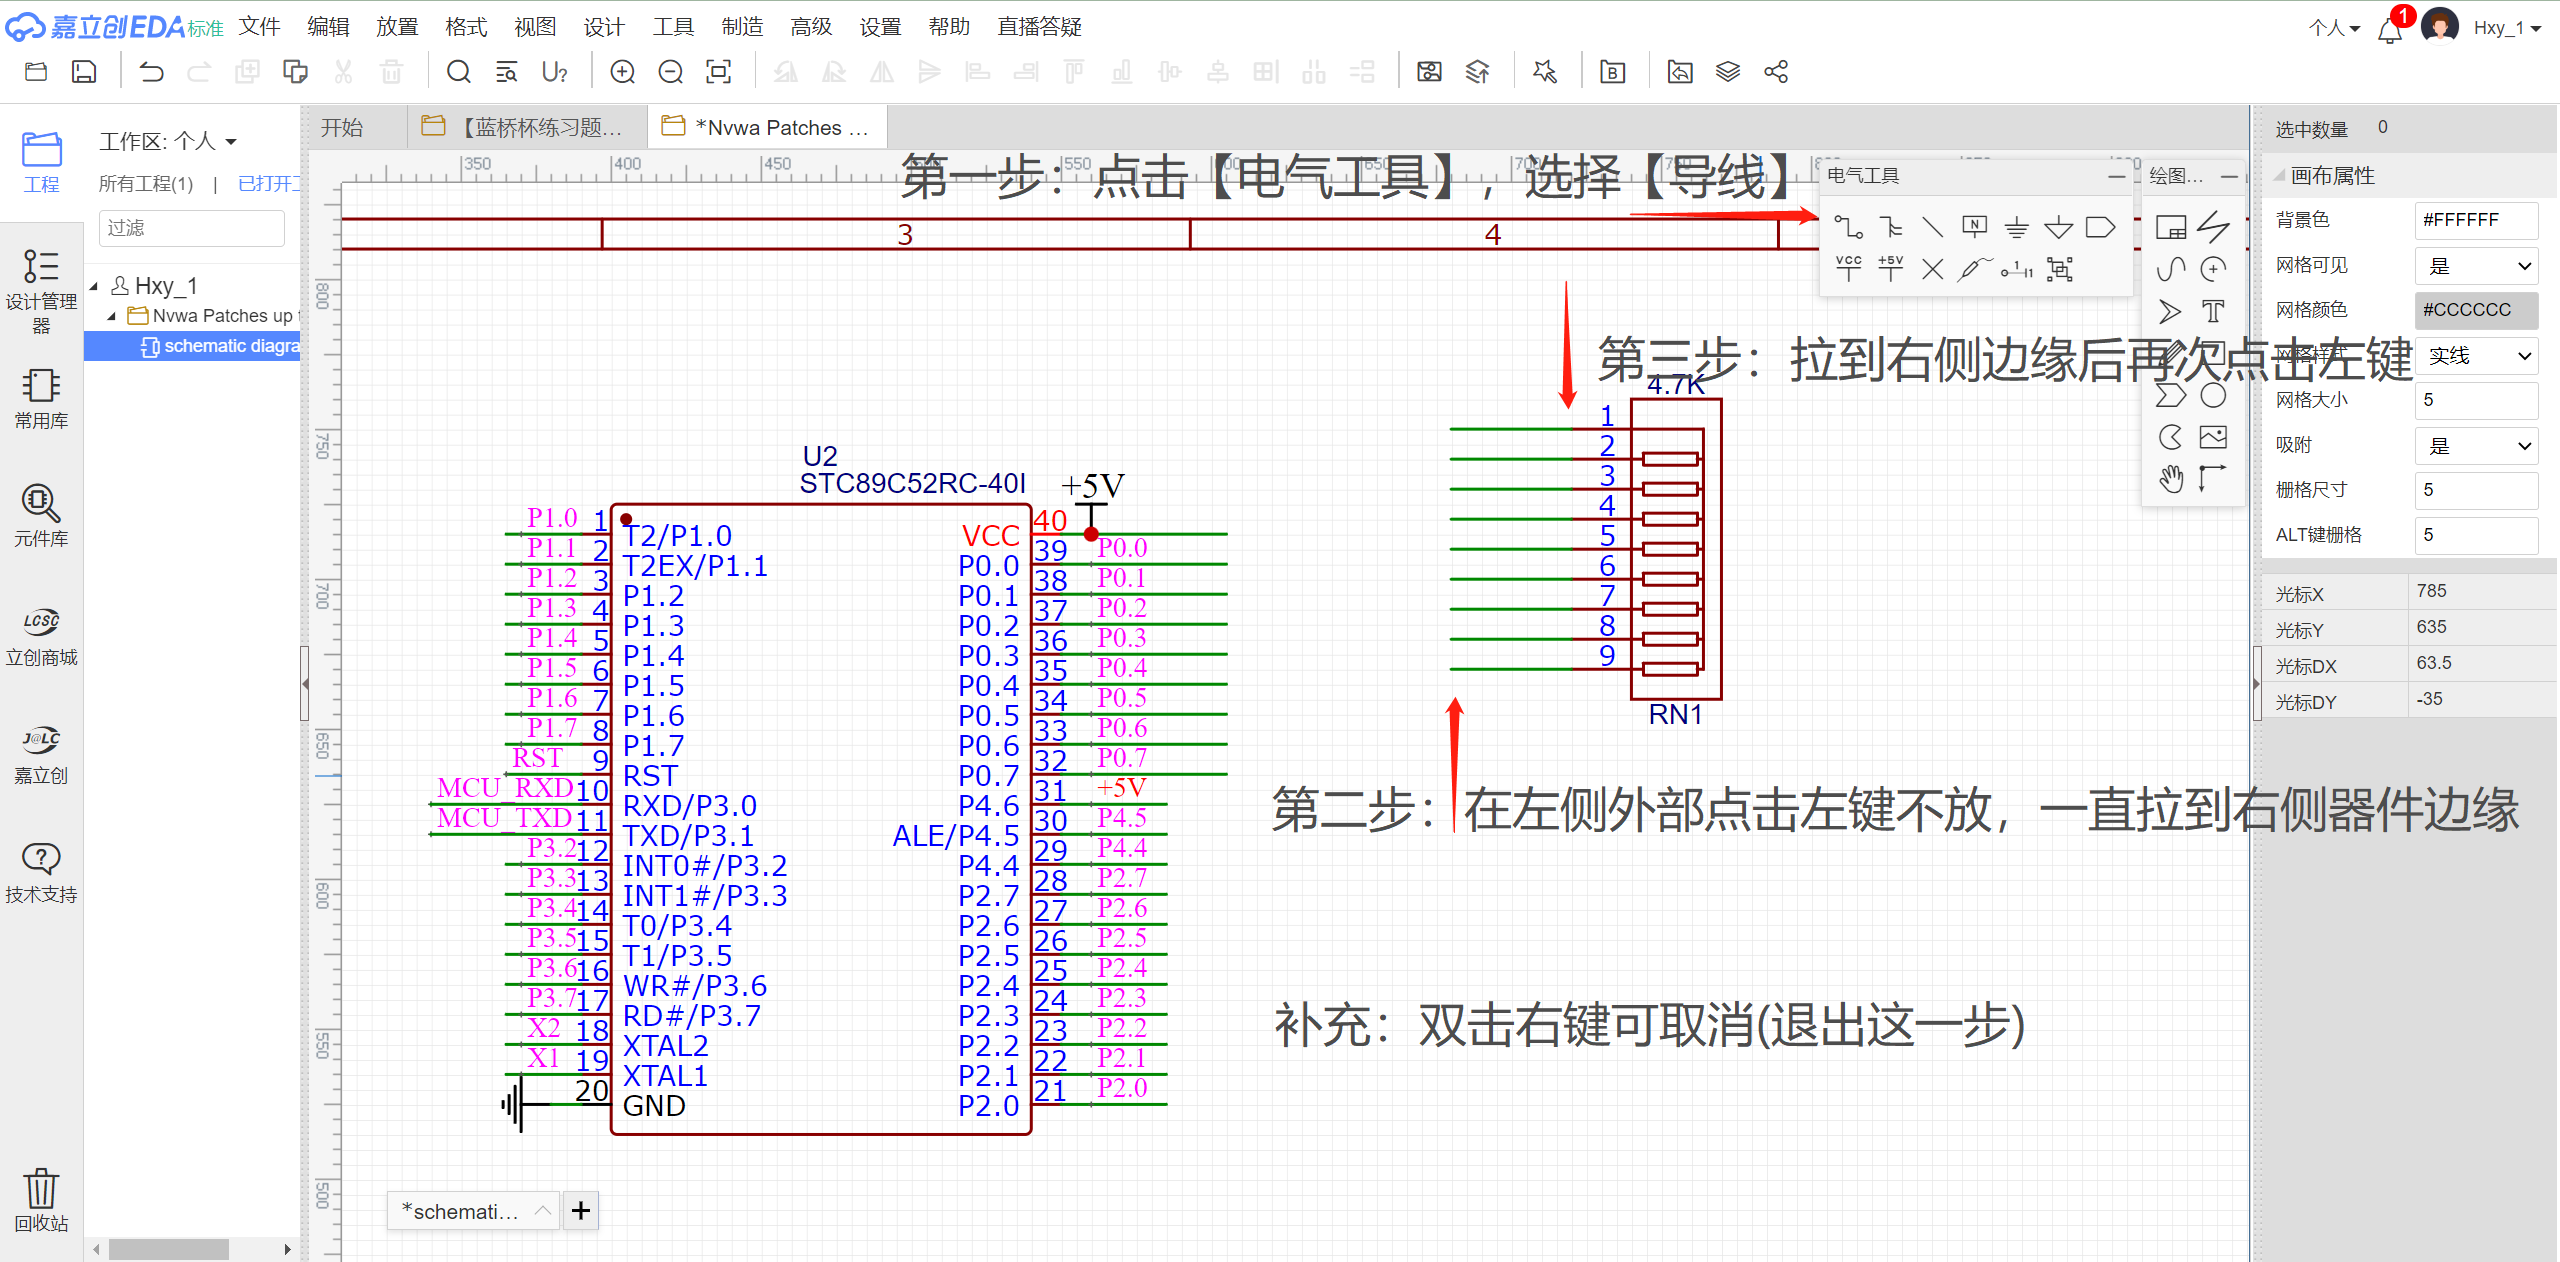Select the Text tool in drawing tools
Screen dimensions: 2560x1262
click(x=2213, y=312)
